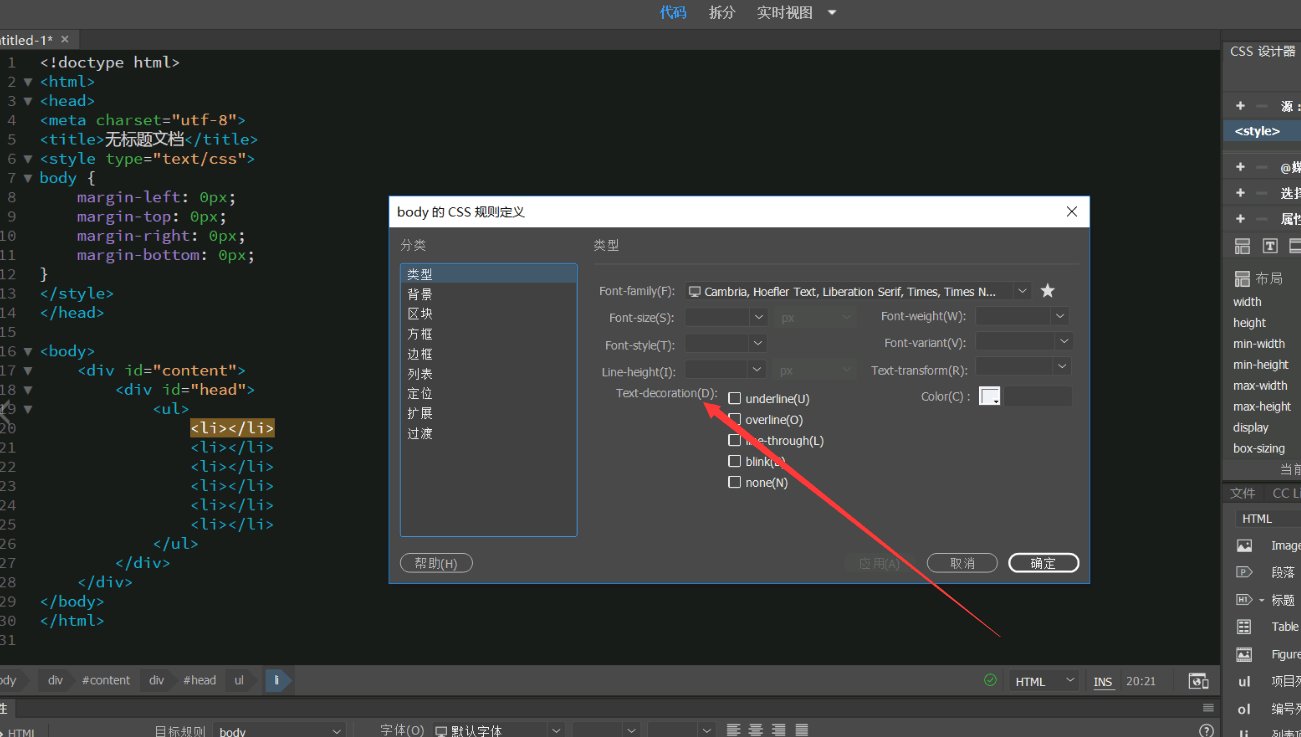Close the untitled-1 document tab
The height and width of the screenshot is (737, 1301).
click(65, 39)
